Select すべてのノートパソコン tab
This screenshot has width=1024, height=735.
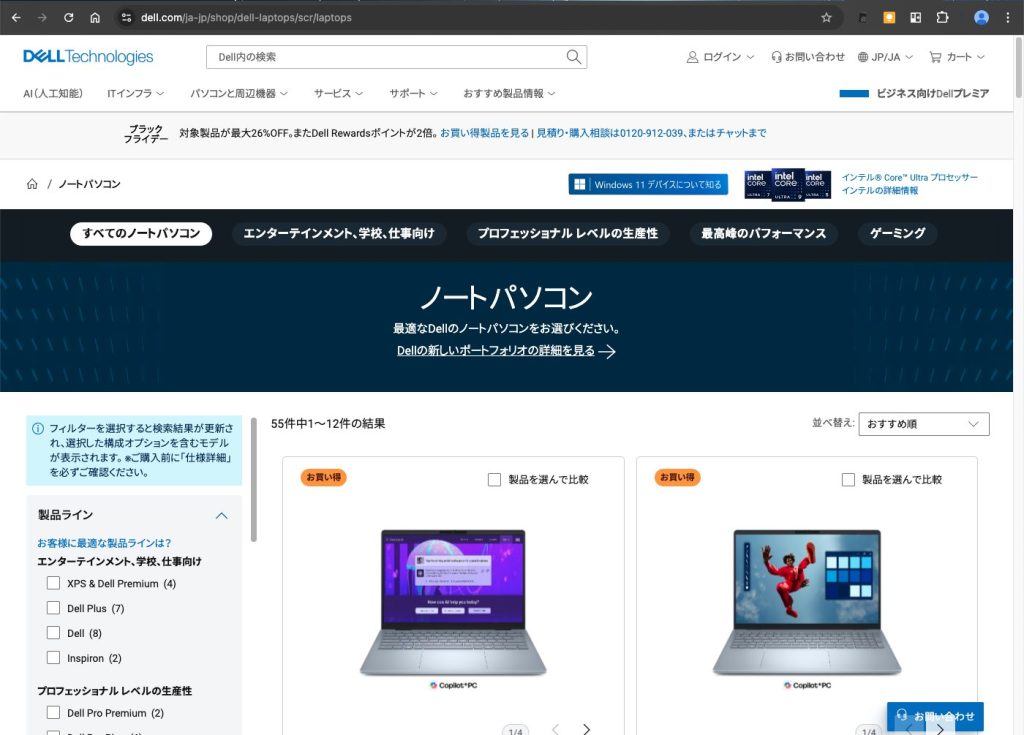point(141,233)
